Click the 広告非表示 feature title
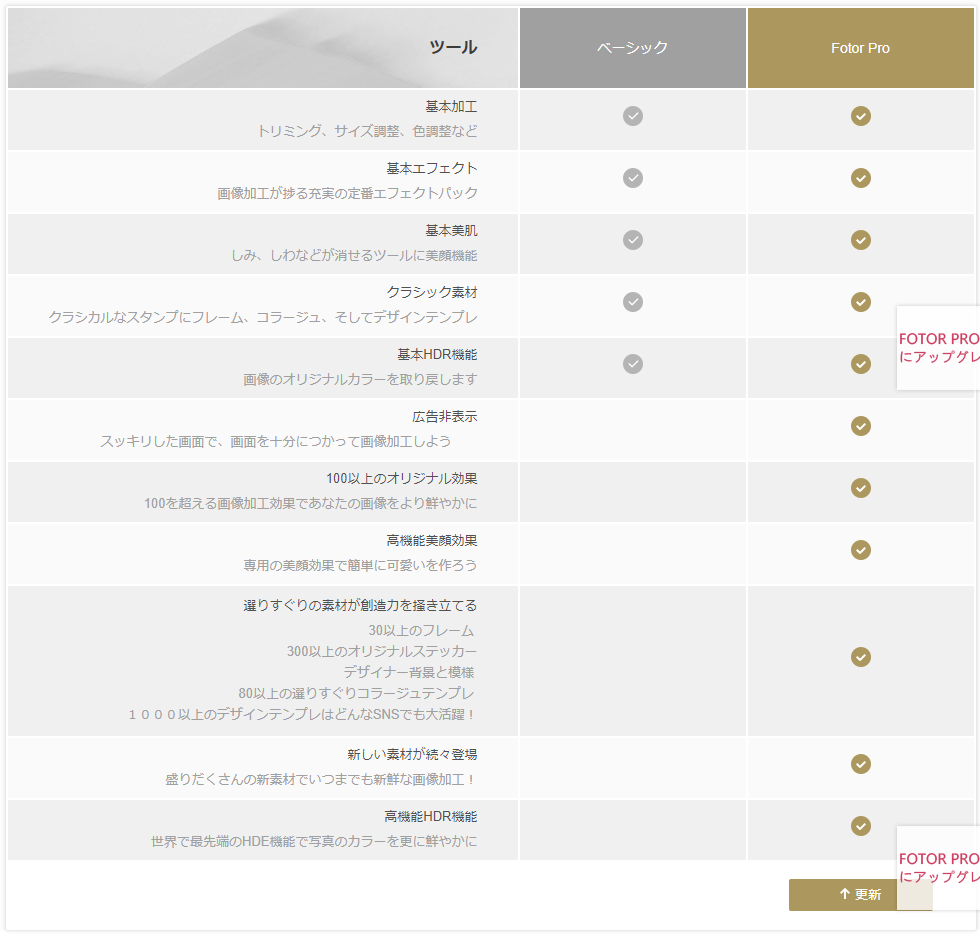 click(445, 416)
